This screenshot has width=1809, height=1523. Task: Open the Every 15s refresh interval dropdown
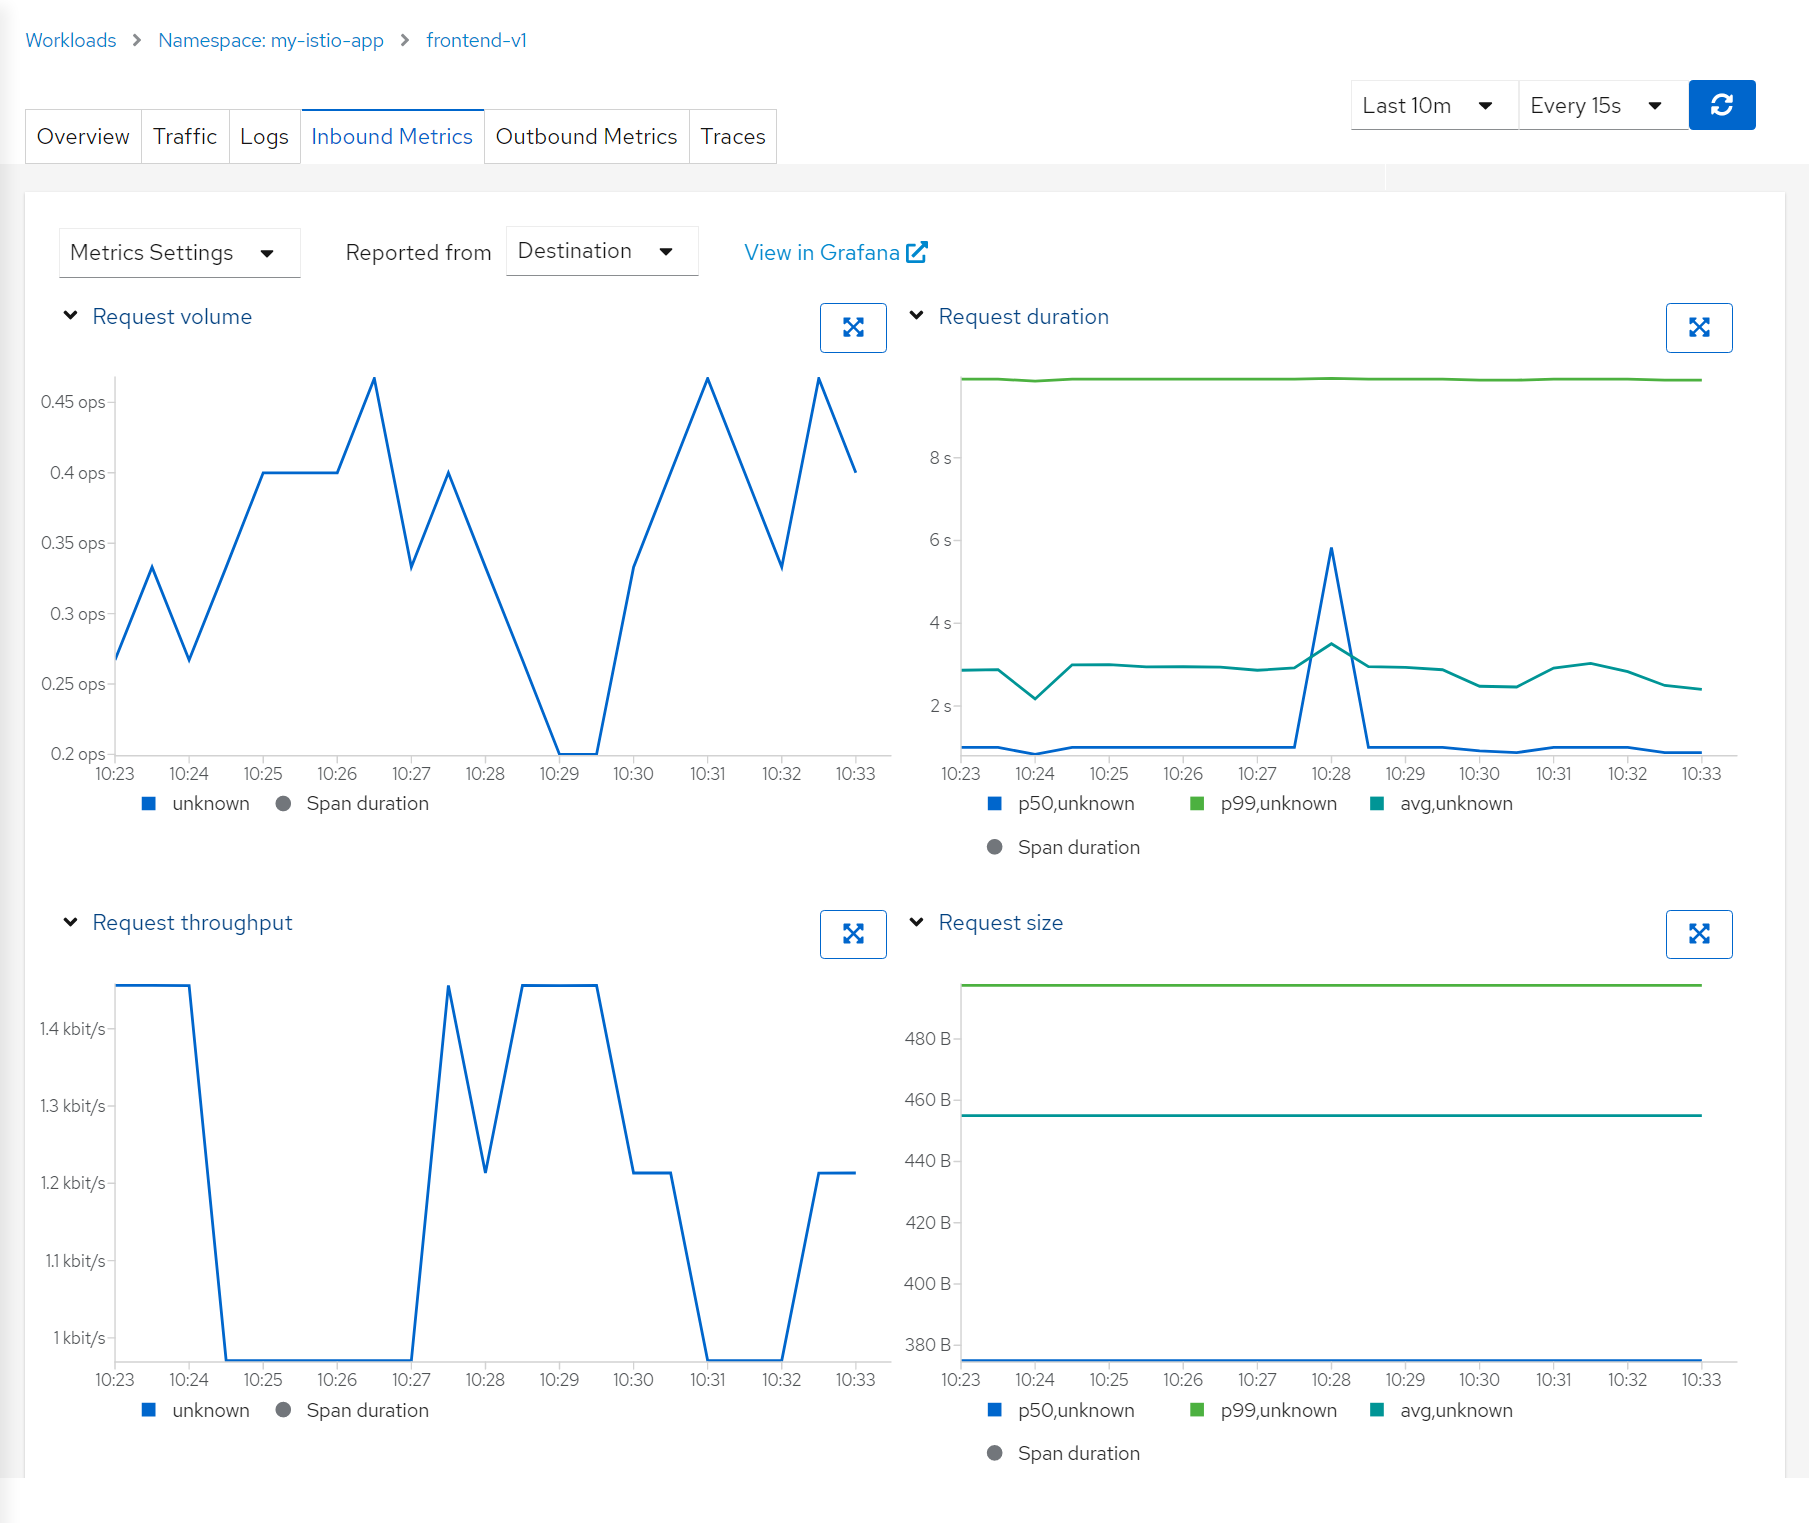(1603, 105)
